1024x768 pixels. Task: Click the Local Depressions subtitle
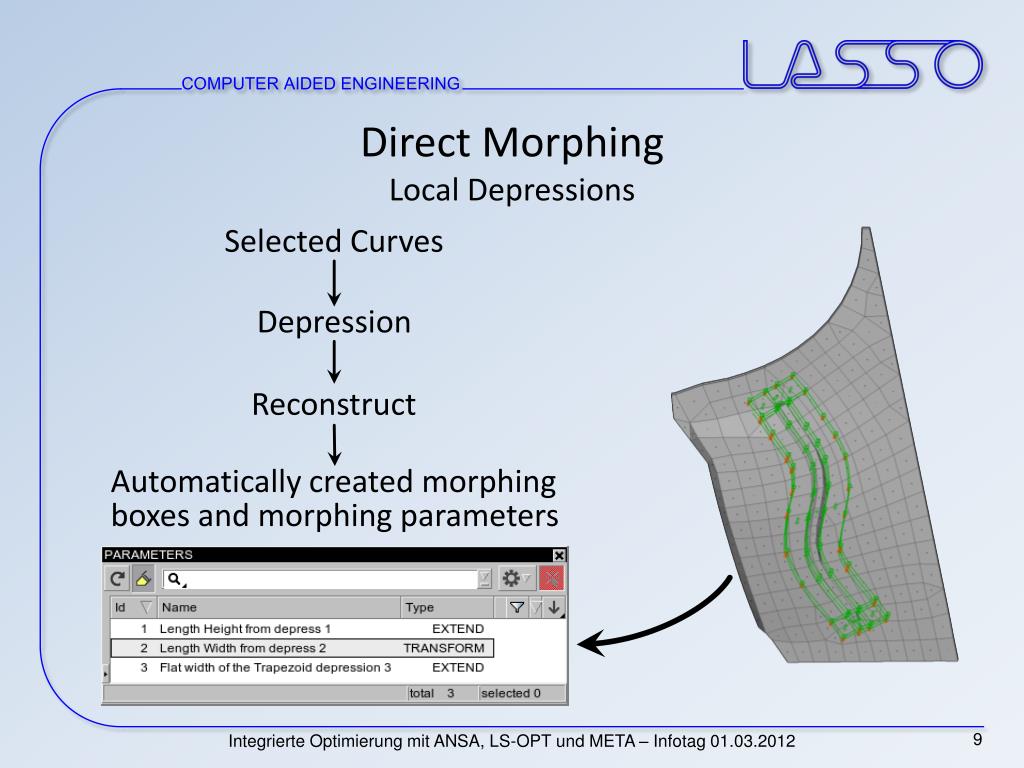click(x=512, y=191)
